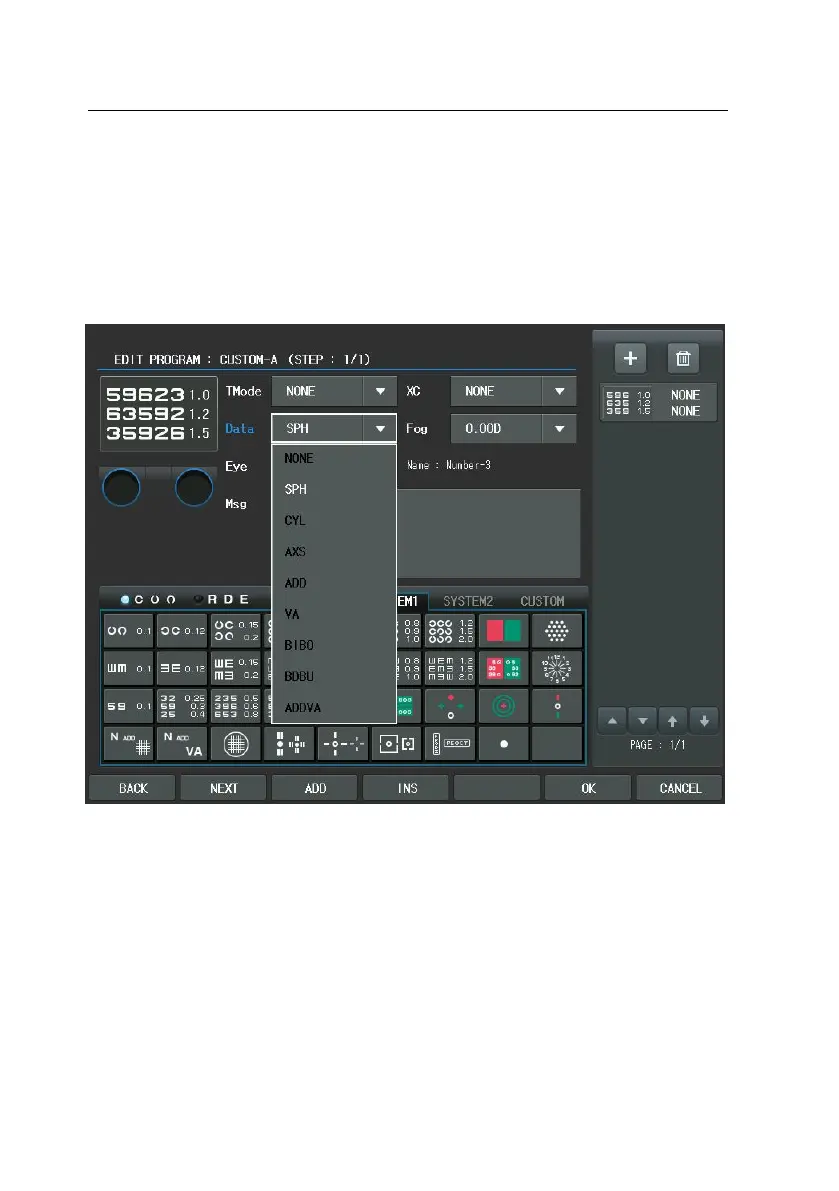Click the CANCEL button
The image size is (839, 1191).
click(680, 788)
